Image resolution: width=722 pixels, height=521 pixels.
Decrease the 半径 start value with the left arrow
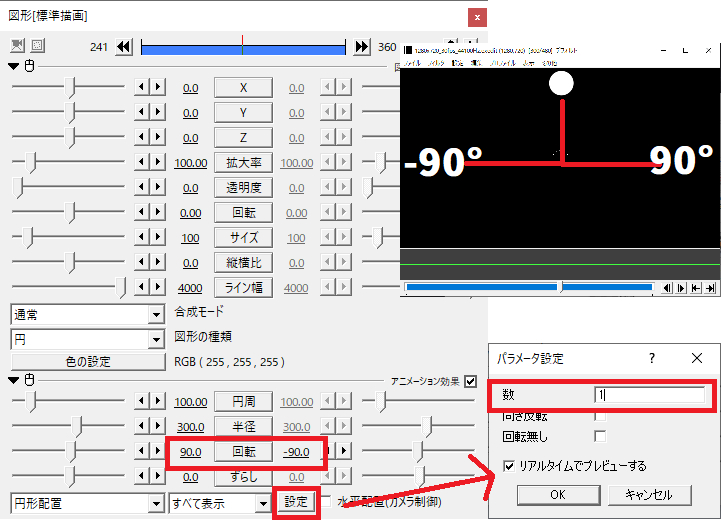click(141, 426)
